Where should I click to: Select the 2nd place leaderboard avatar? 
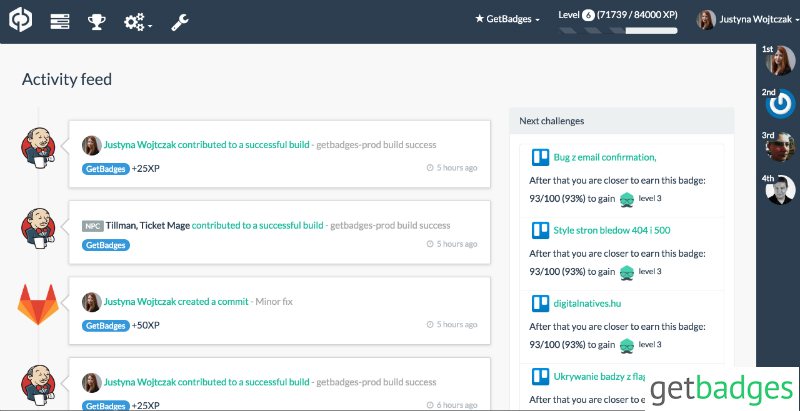[780, 103]
